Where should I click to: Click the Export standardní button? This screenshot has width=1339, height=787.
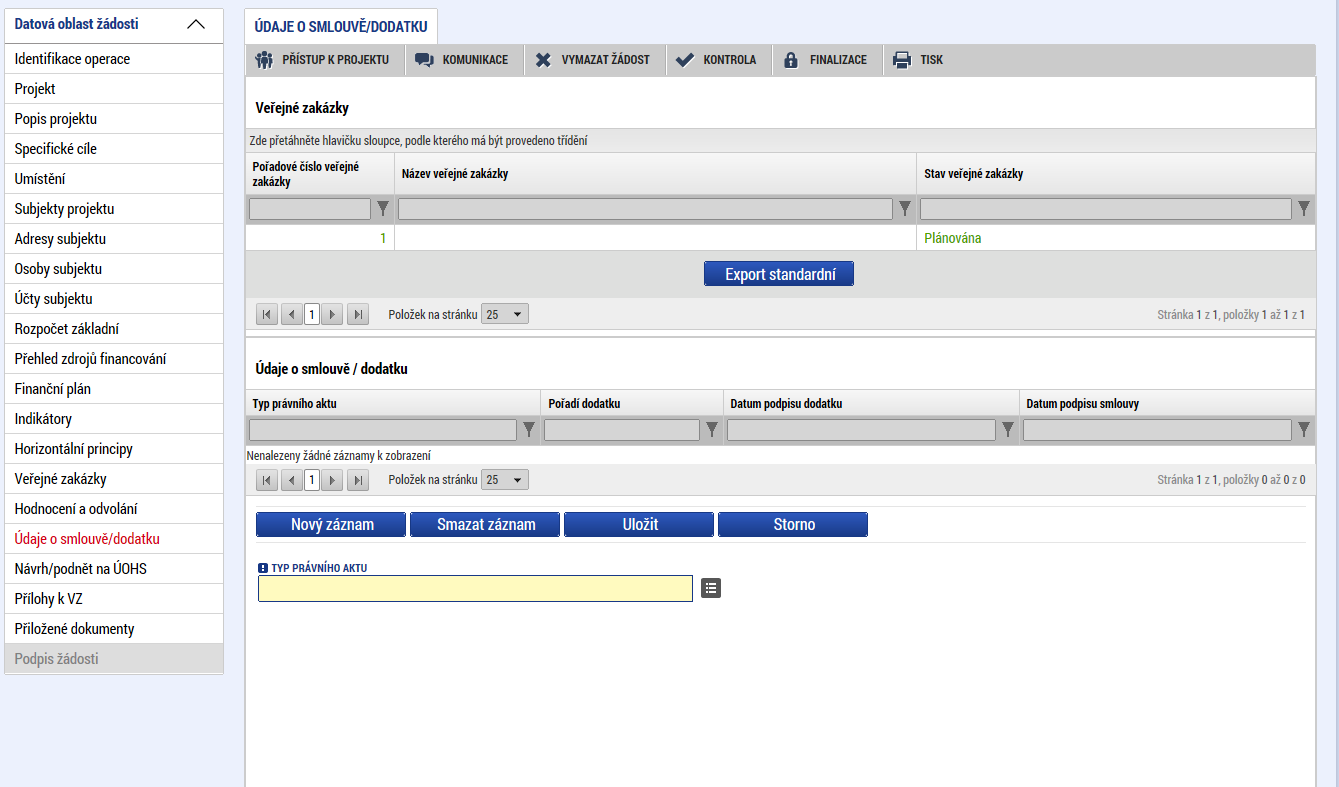pyautogui.click(x=779, y=274)
